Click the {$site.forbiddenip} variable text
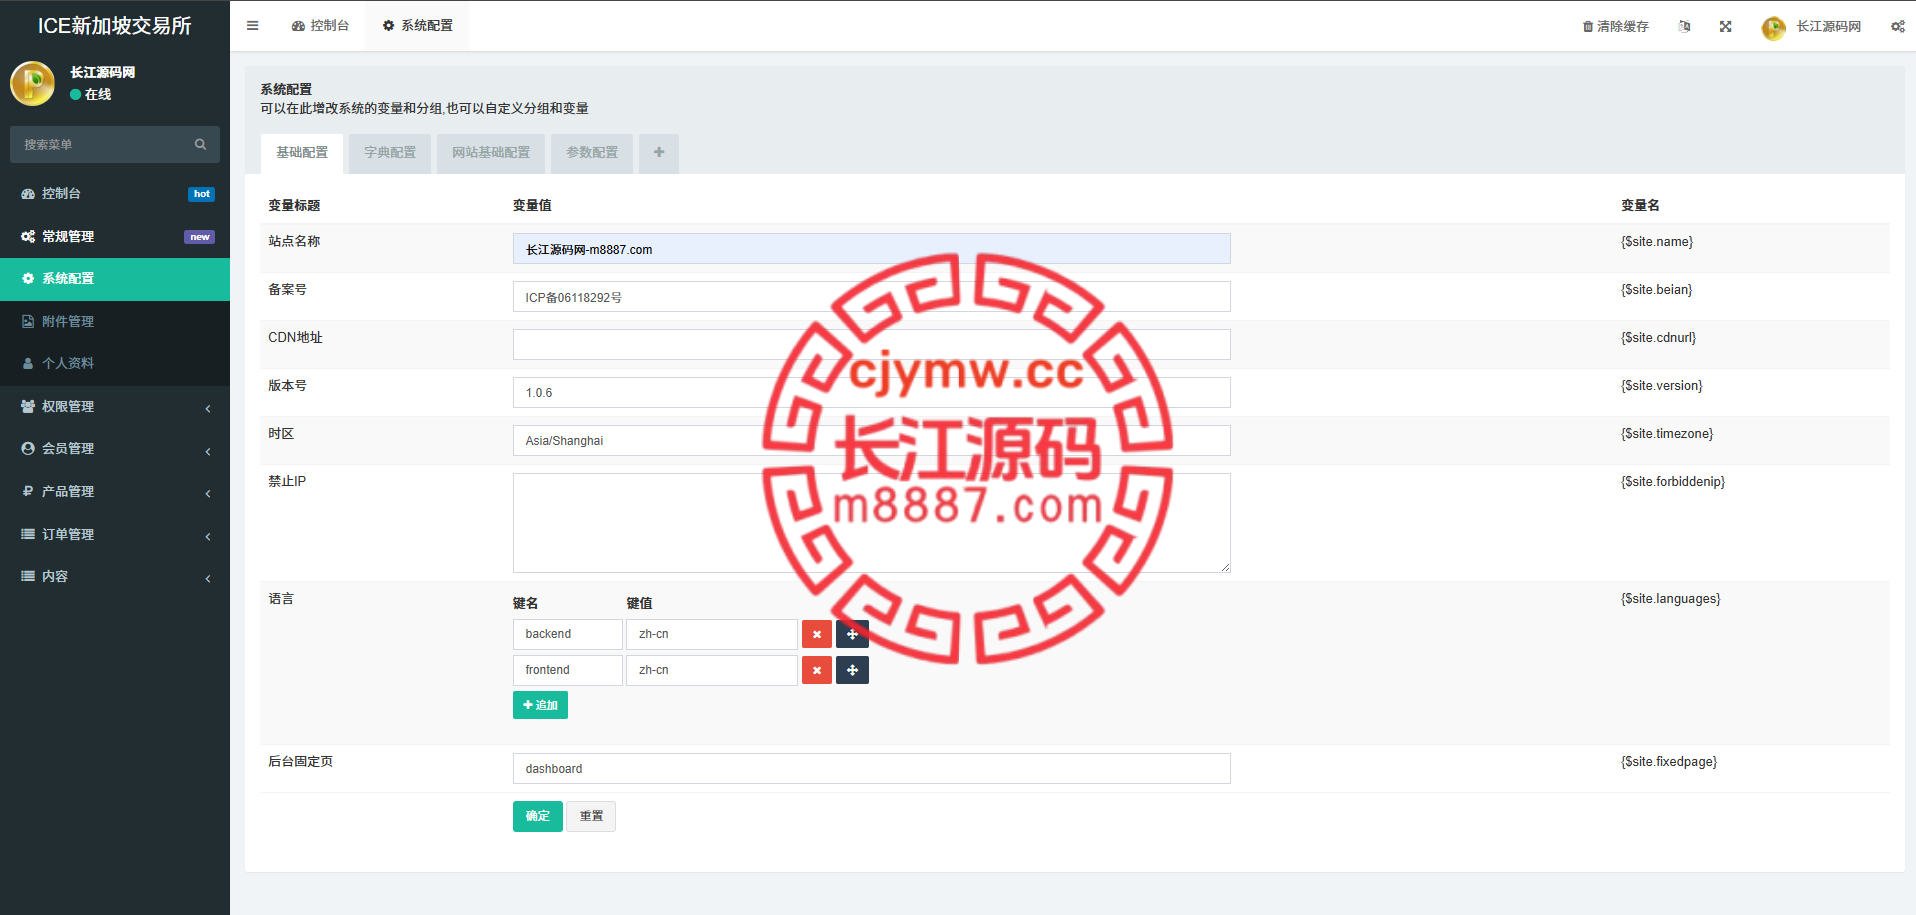 [x=1673, y=482]
